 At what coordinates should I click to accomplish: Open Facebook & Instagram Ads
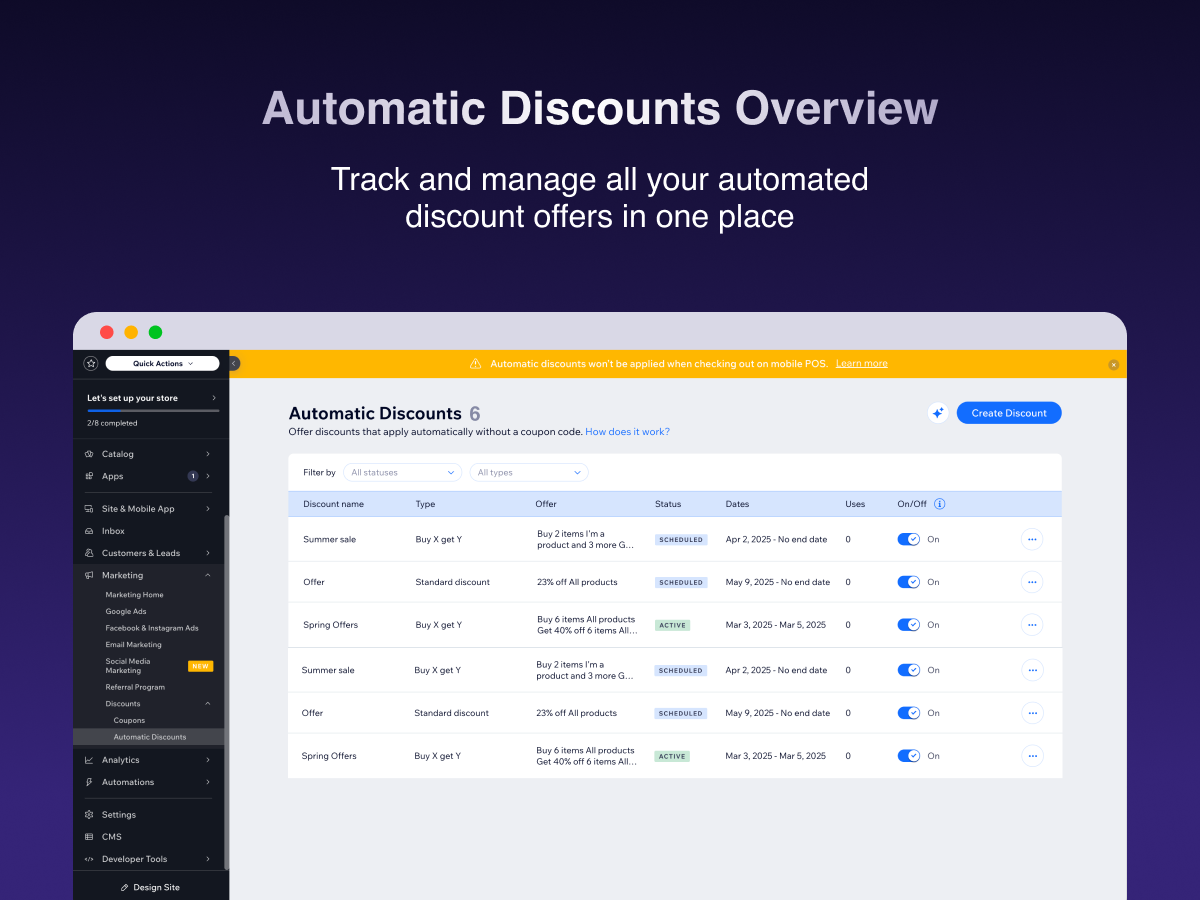[x=152, y=628]
